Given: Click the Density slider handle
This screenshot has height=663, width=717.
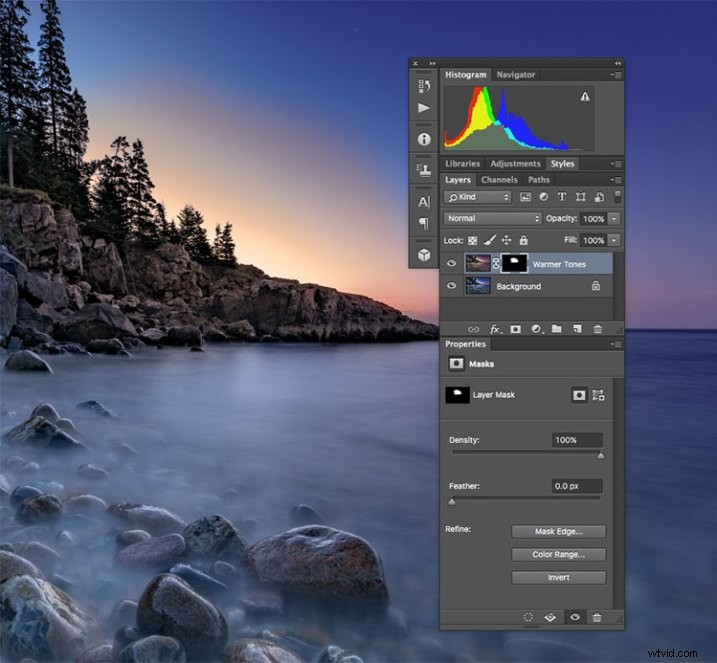Looking at the screenshot, I should pos(600,456).
